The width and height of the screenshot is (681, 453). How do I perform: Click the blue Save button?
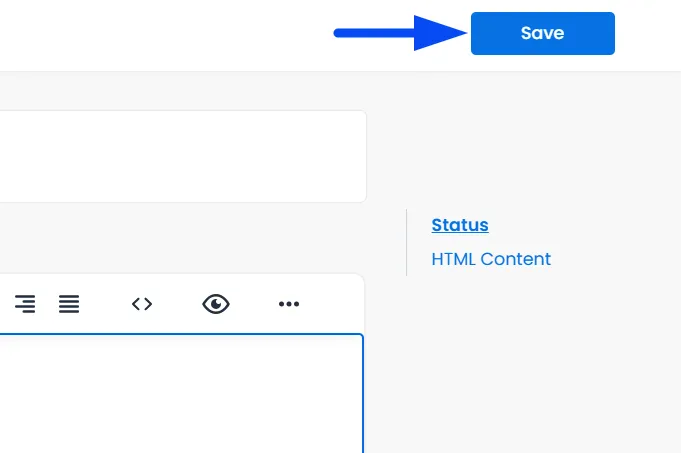[x=542, y=33]
